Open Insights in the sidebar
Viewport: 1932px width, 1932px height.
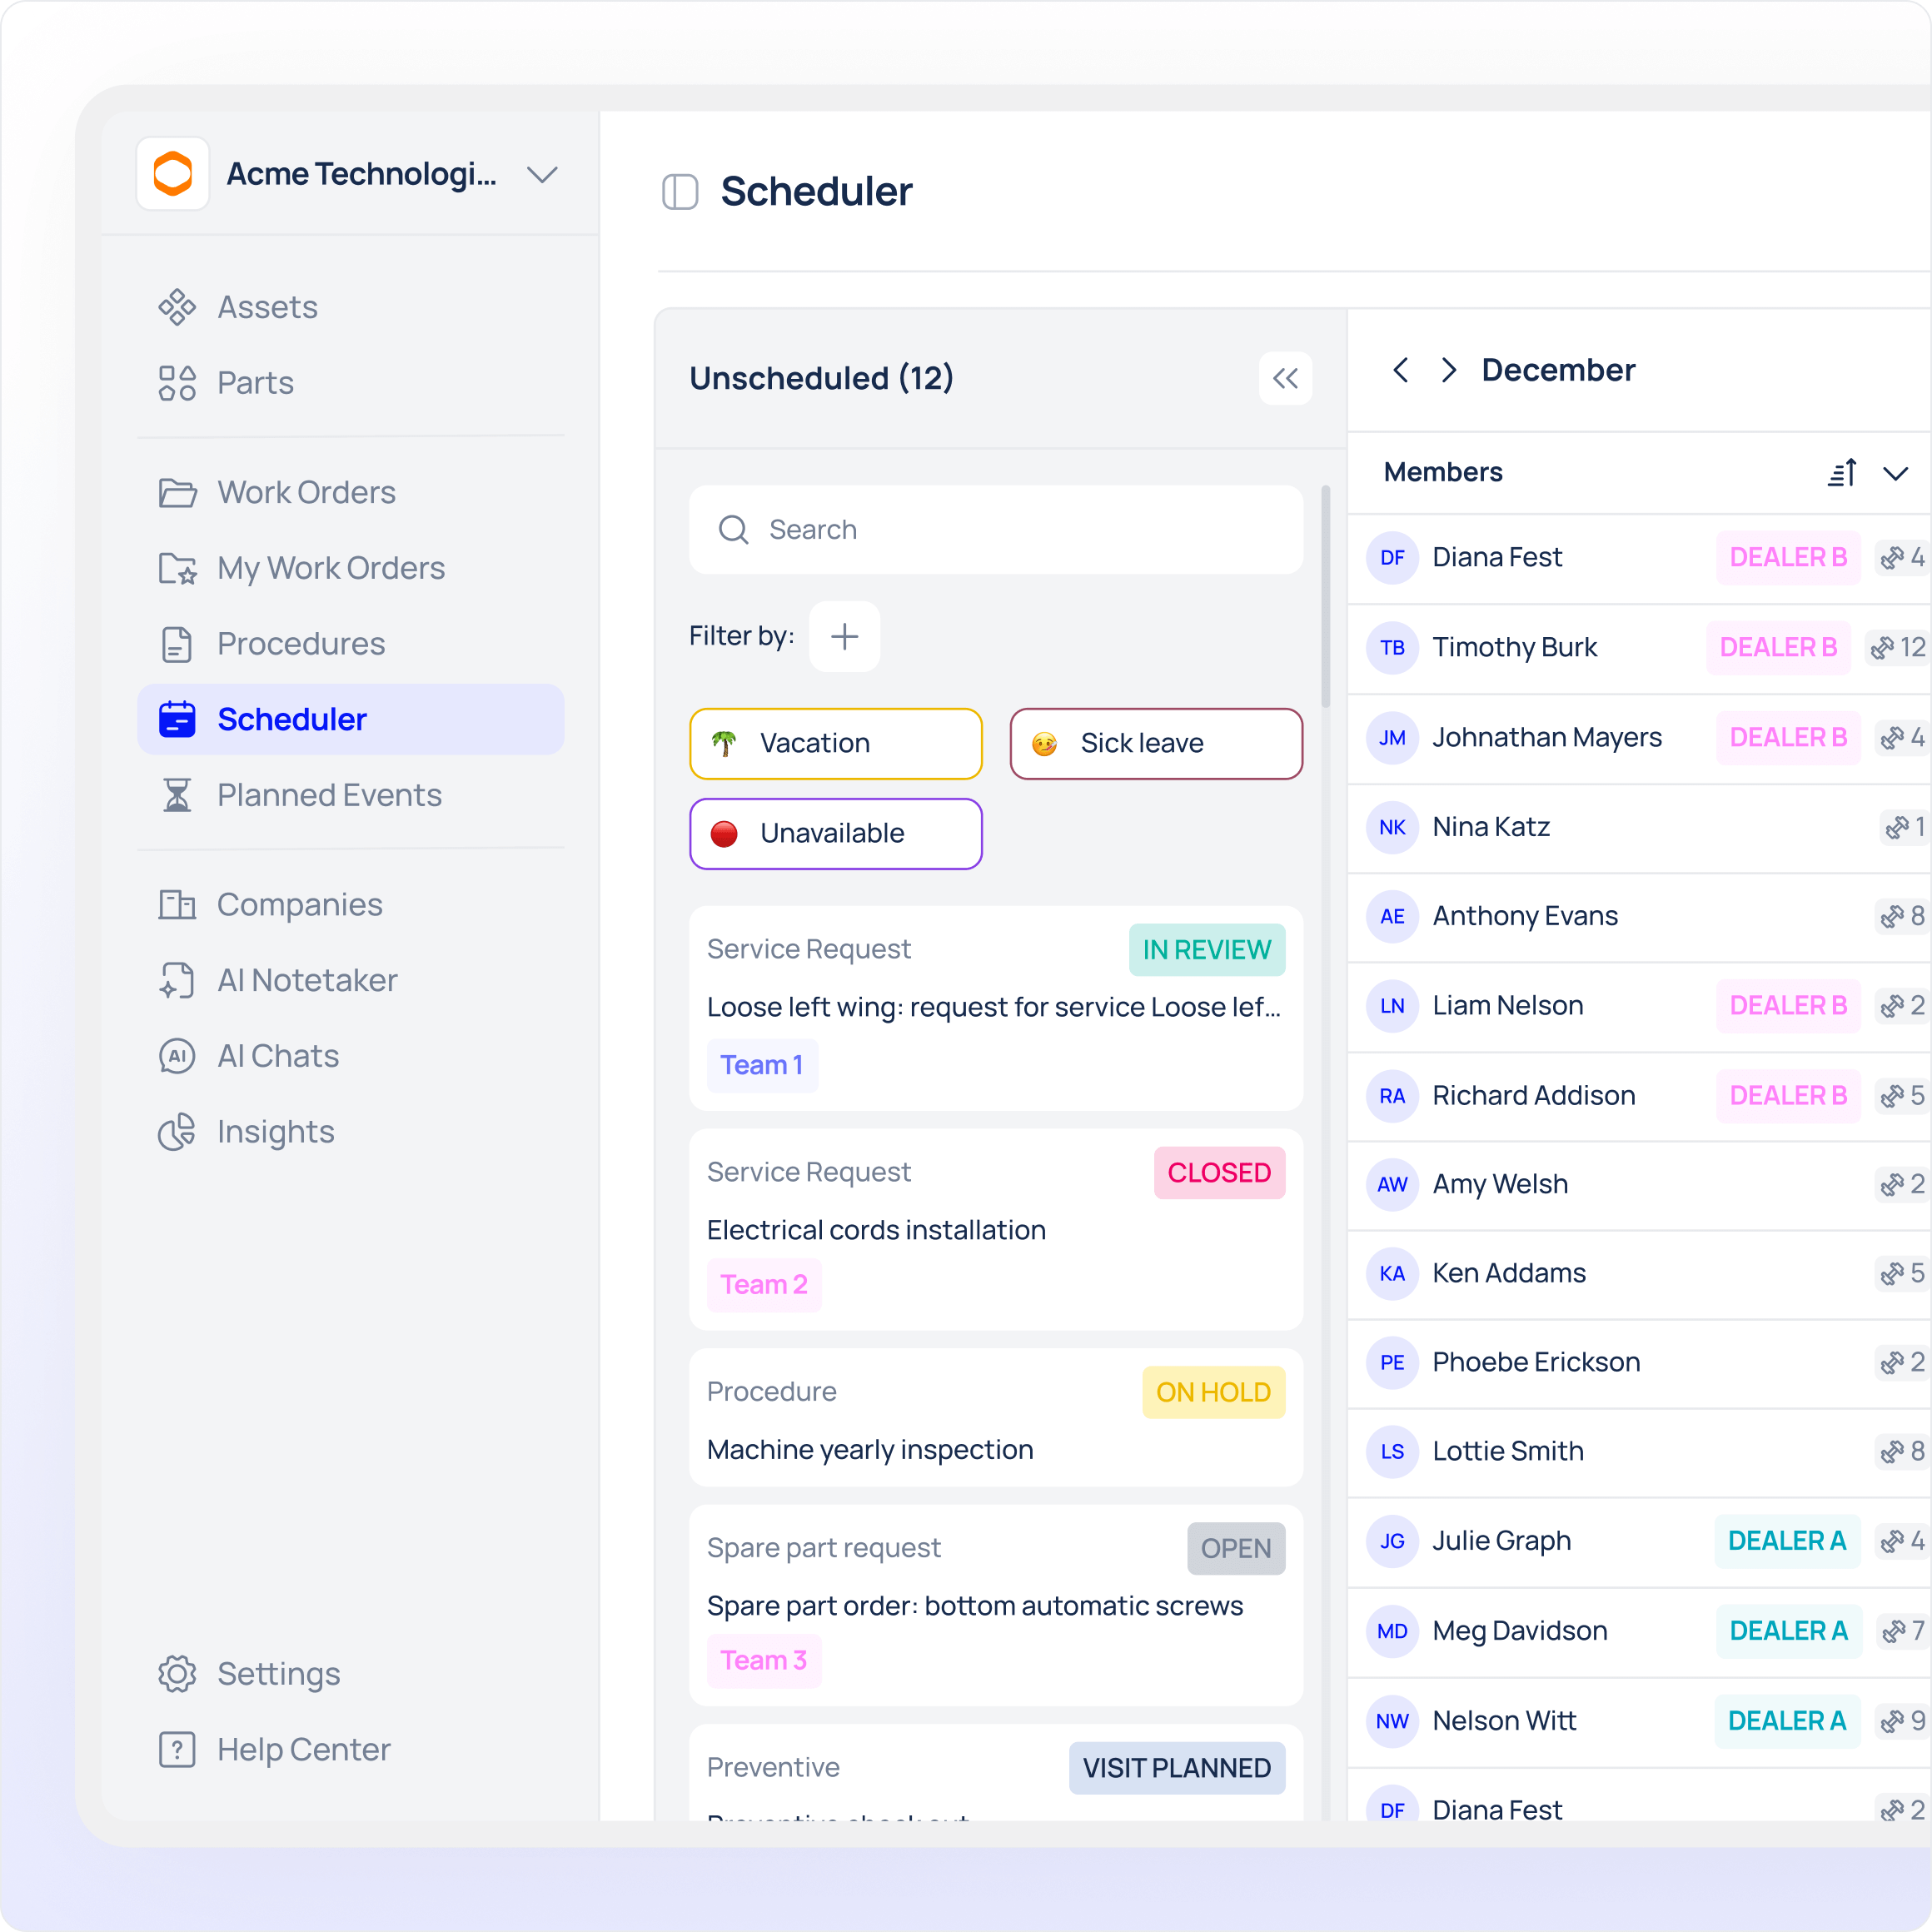click(275, 1132)
